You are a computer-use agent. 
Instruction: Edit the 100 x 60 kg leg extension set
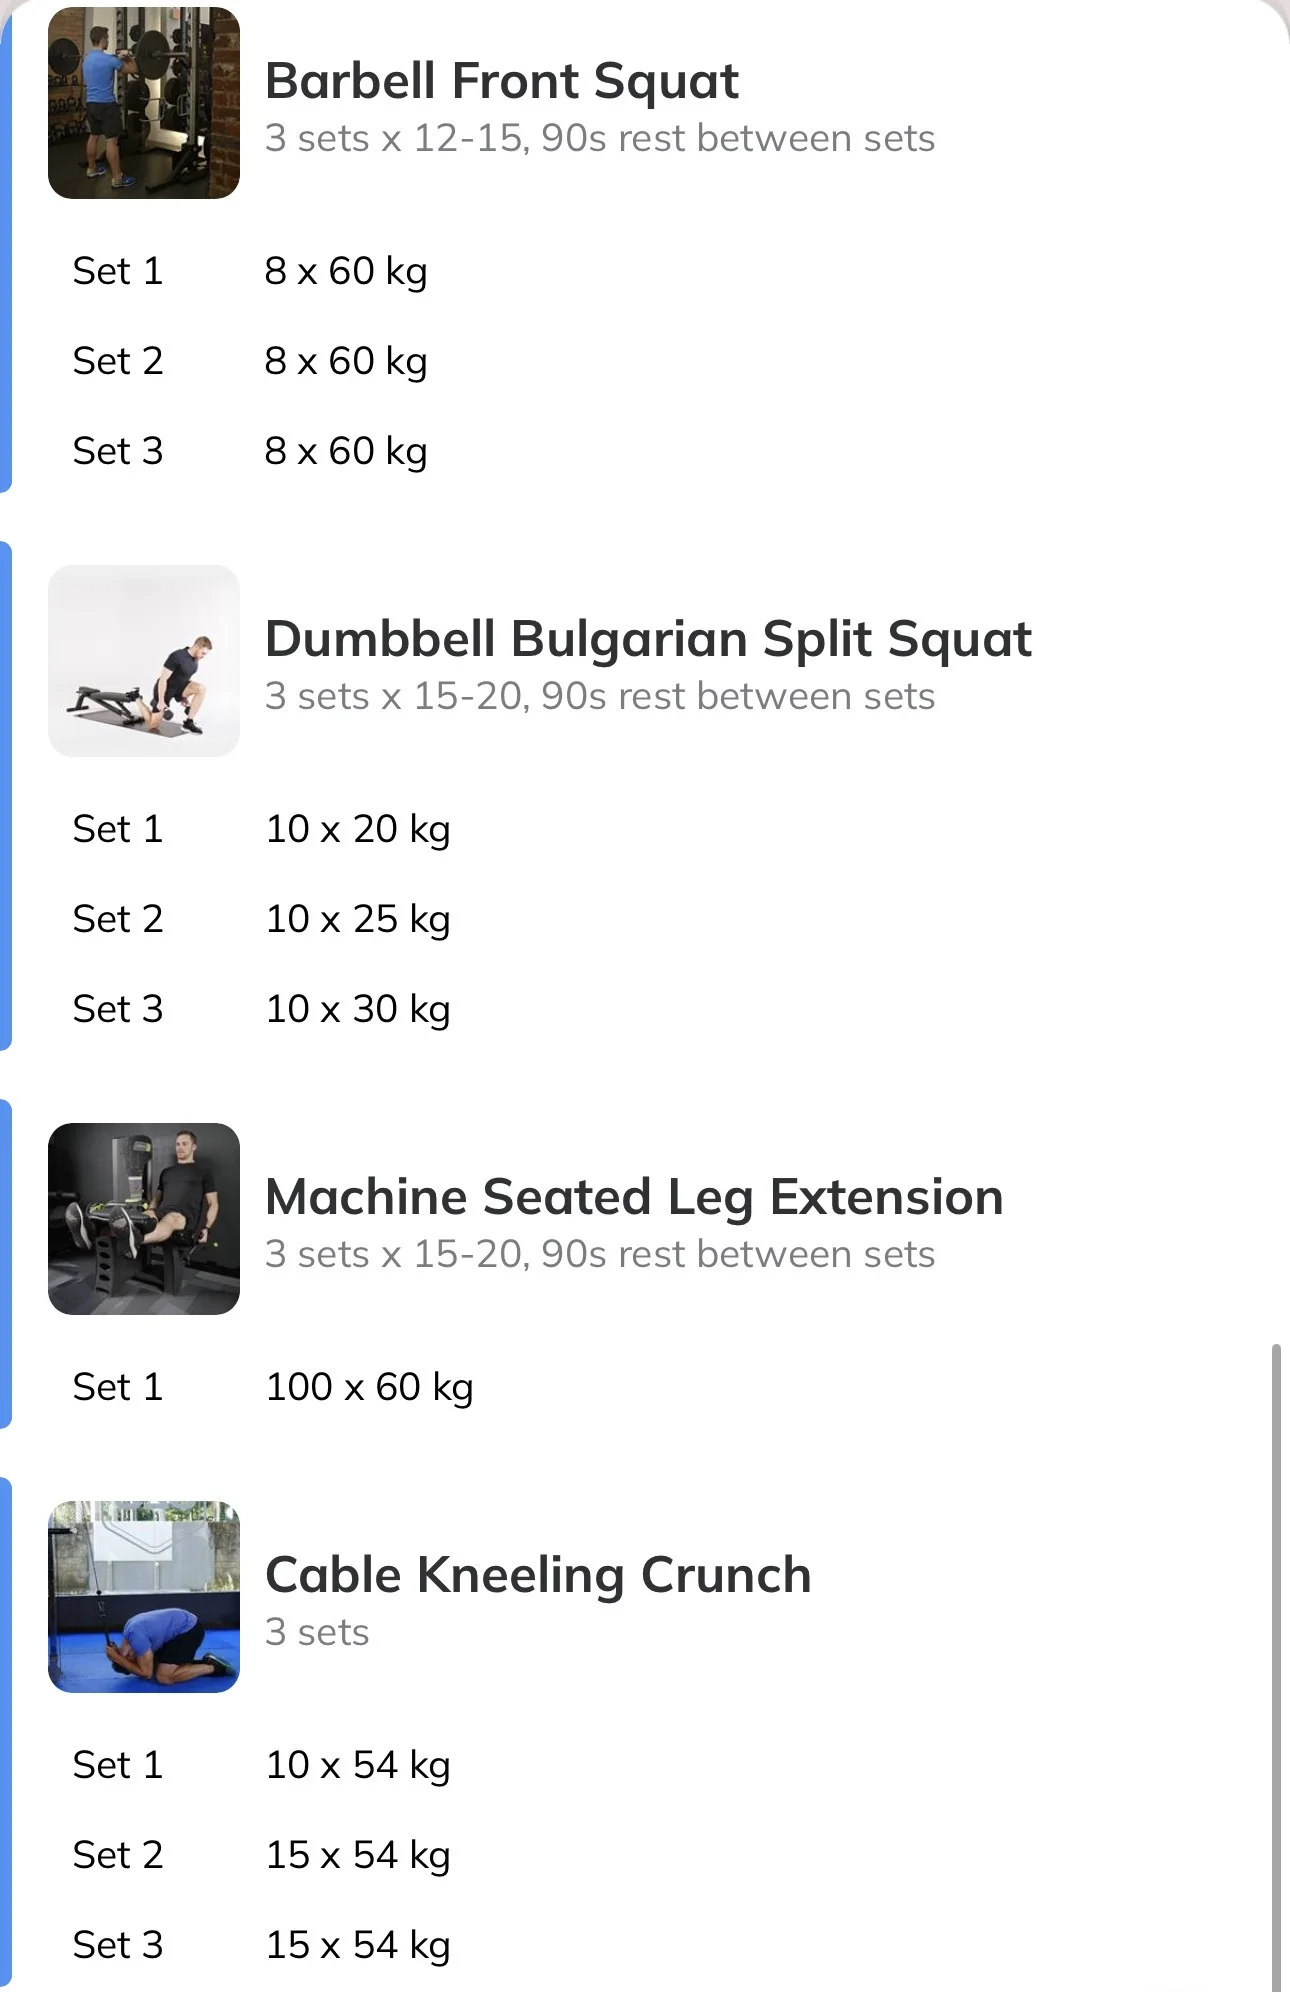(369, 1387)
